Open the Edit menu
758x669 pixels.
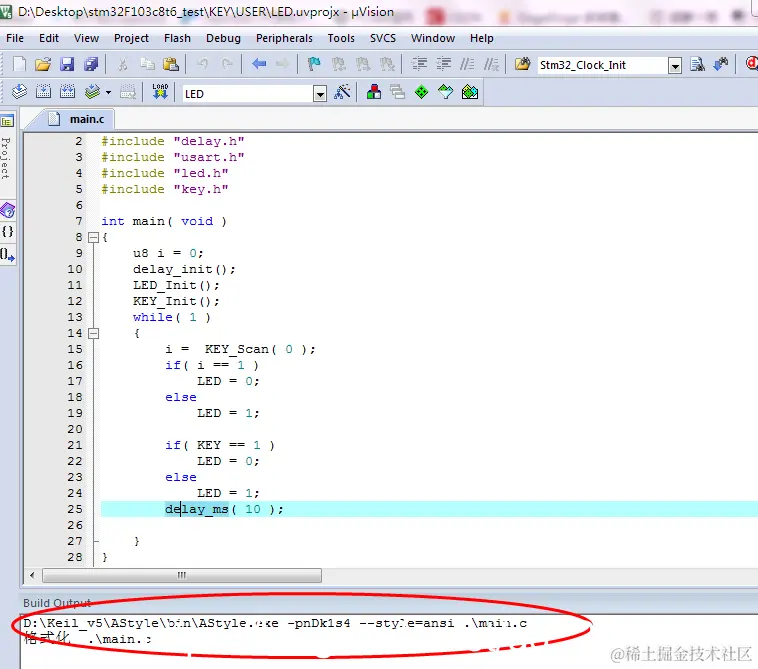tap(49, 38)
